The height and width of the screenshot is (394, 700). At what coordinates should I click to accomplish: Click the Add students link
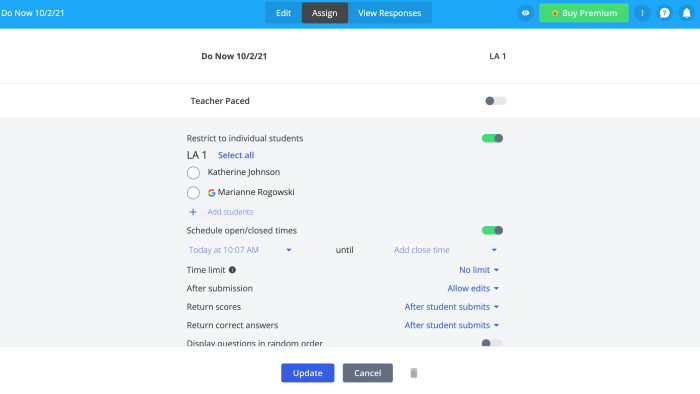(x=230, y=212)
